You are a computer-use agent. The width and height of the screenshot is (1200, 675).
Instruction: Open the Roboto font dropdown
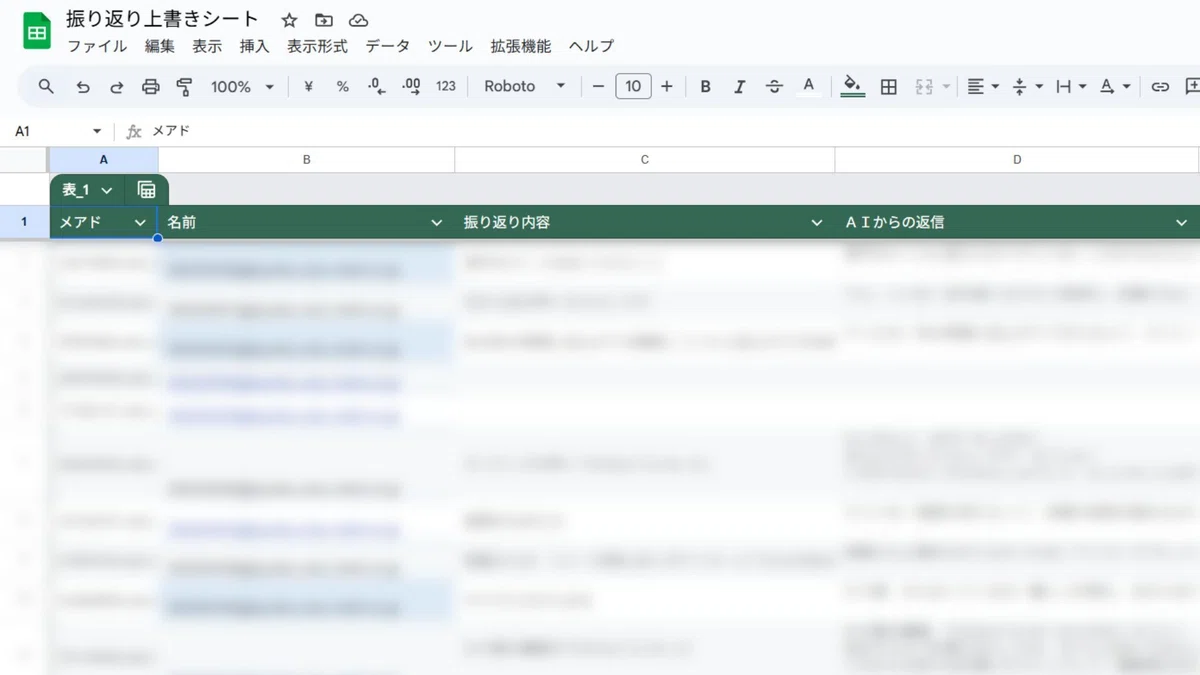click(525, 87)
